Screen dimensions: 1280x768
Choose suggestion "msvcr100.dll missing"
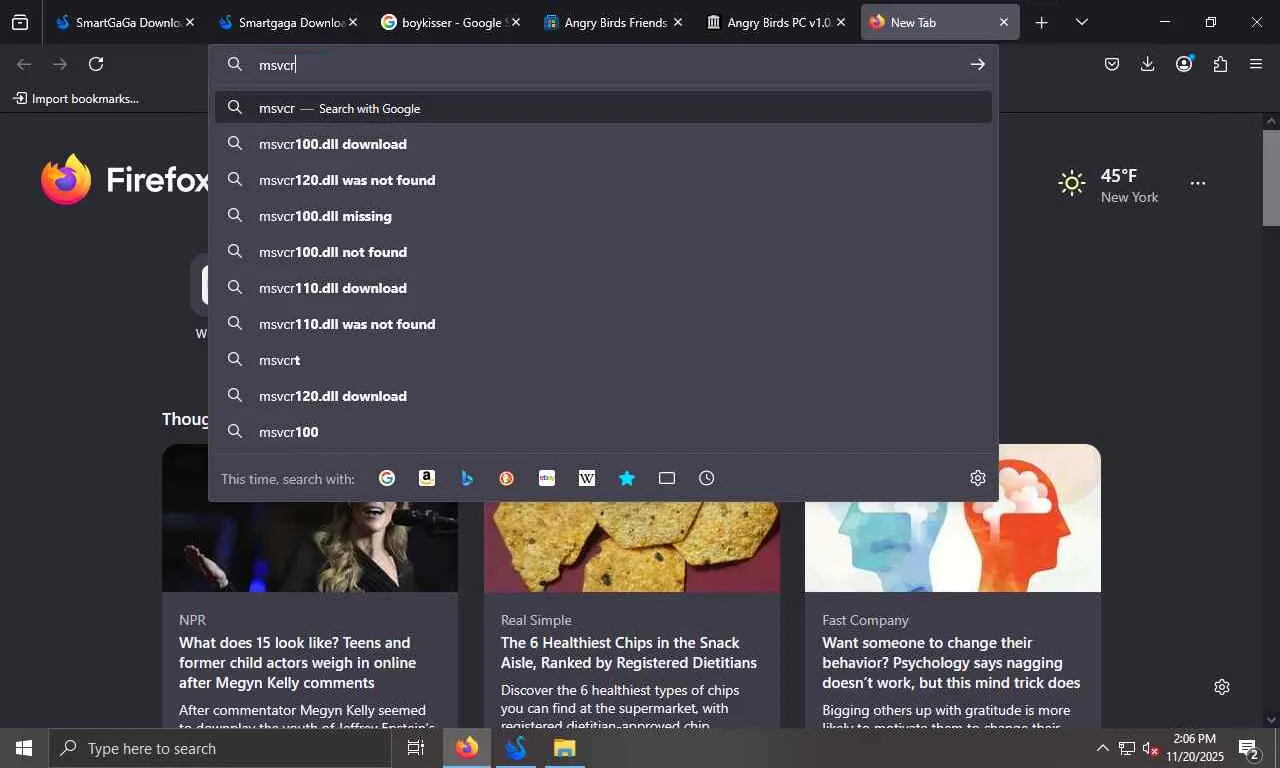pos(603,216)
